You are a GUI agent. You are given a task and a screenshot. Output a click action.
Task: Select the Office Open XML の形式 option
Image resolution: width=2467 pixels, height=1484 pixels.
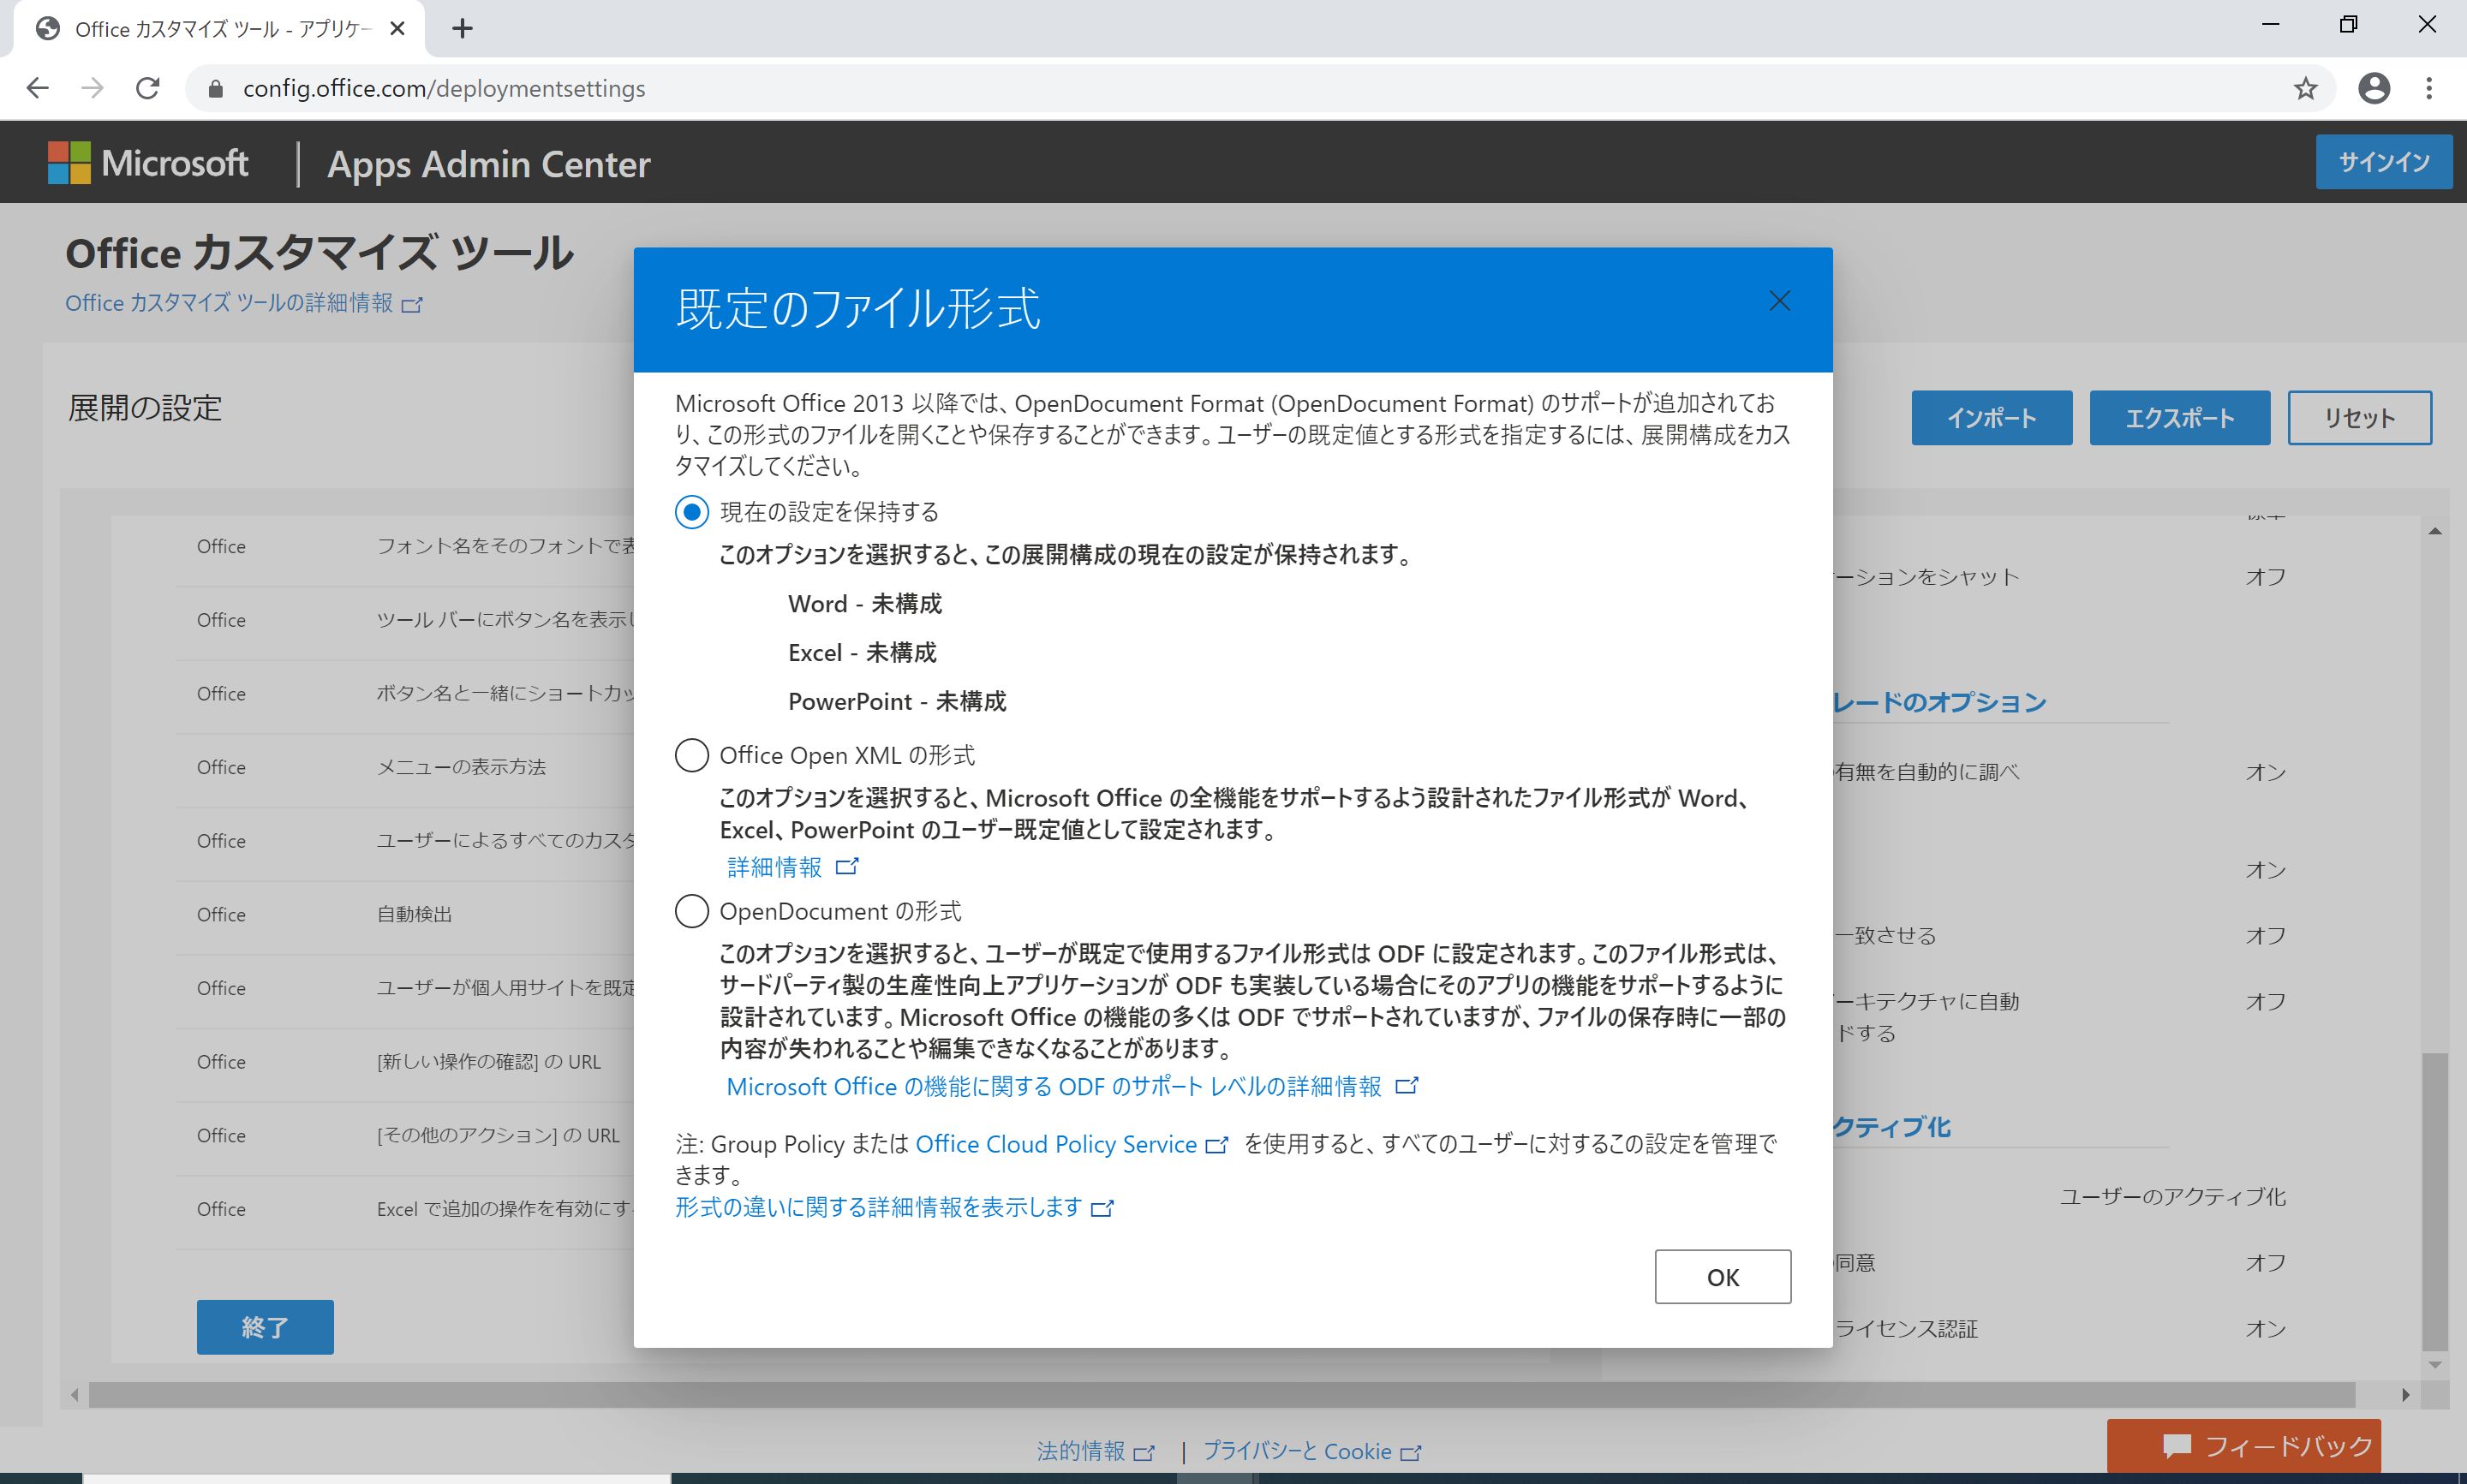click(692, 755)
